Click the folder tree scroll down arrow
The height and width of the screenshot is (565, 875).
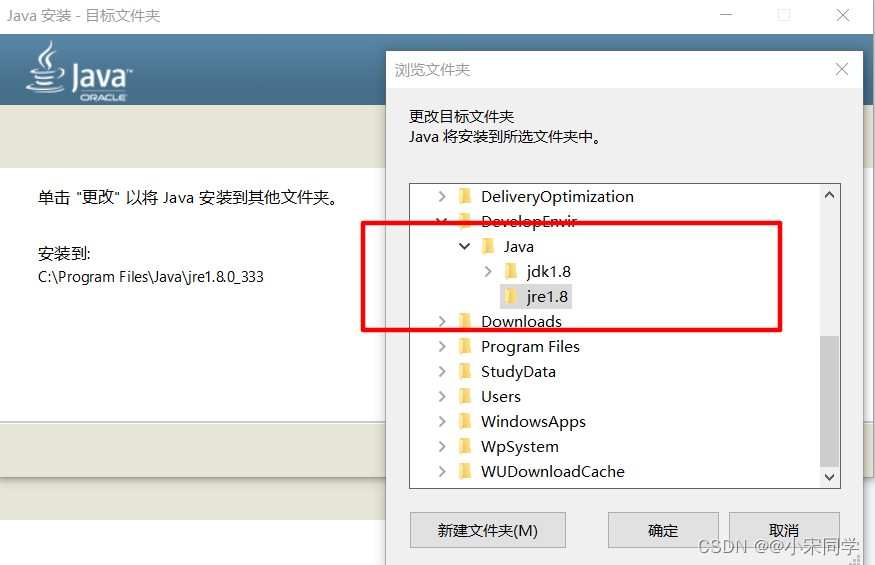click(x=829, y=477)
